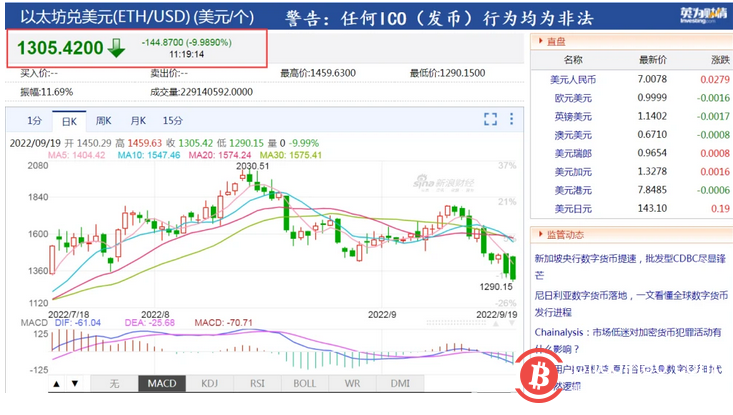Click the up arrow indicator button

point(57,384)
